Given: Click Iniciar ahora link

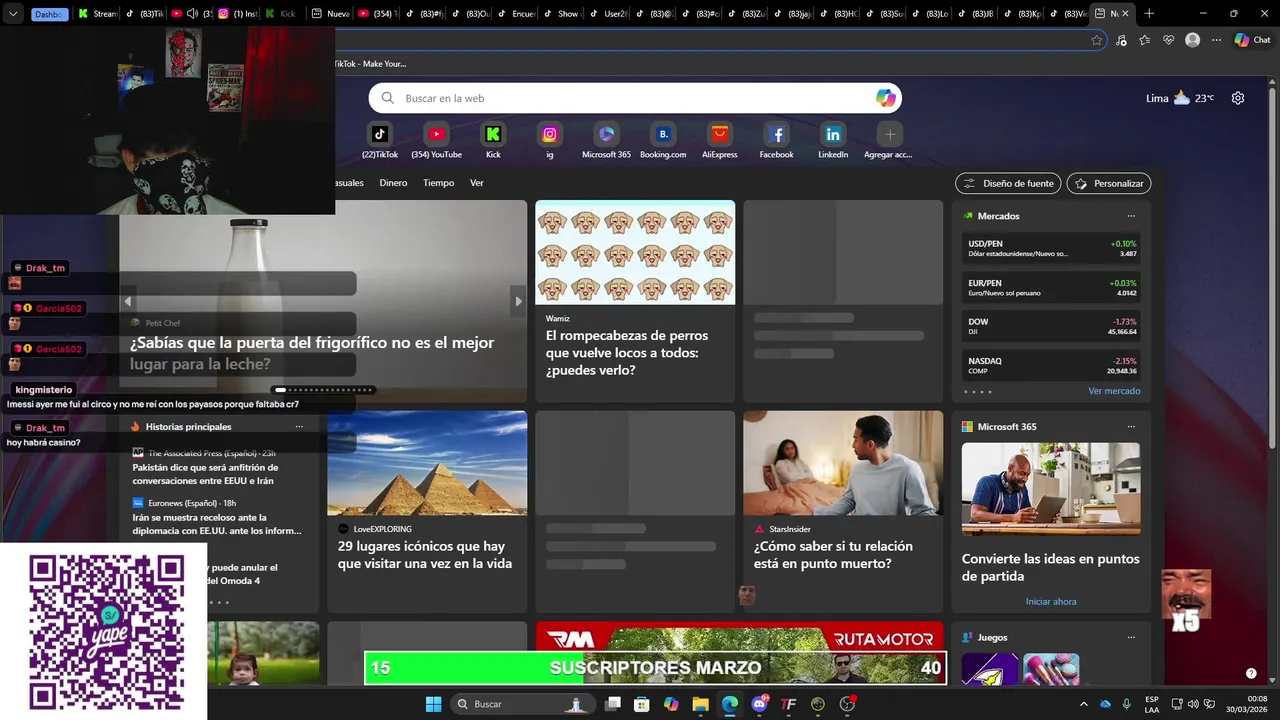Looking at the screenshot, I should pyautogui.click(x=1051, y=602).
